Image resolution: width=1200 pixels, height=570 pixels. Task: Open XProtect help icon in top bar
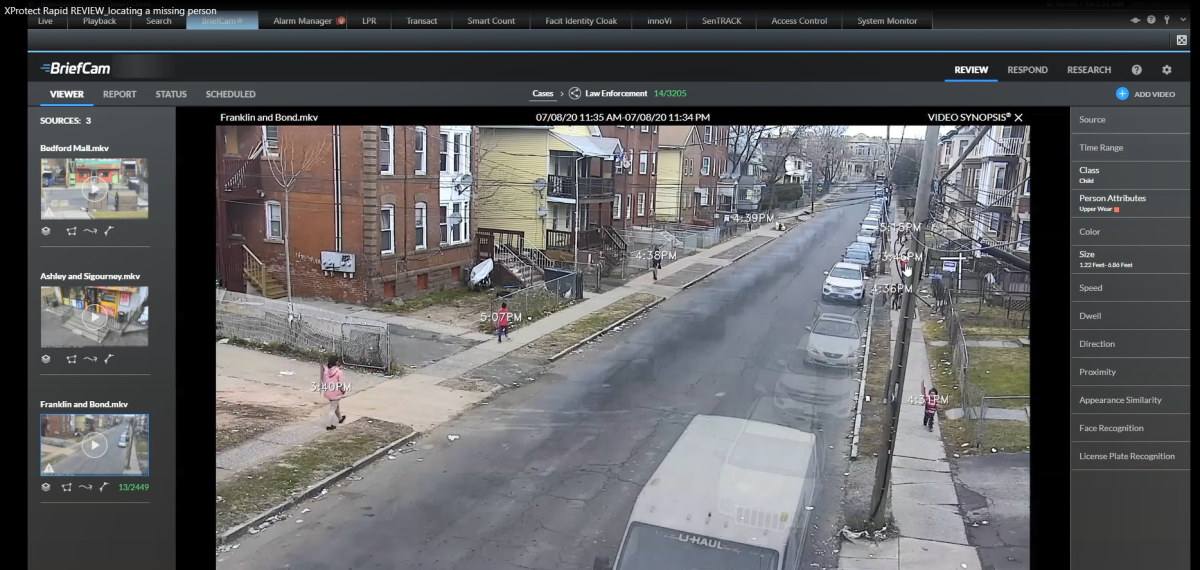click(x=1151, y=20)
